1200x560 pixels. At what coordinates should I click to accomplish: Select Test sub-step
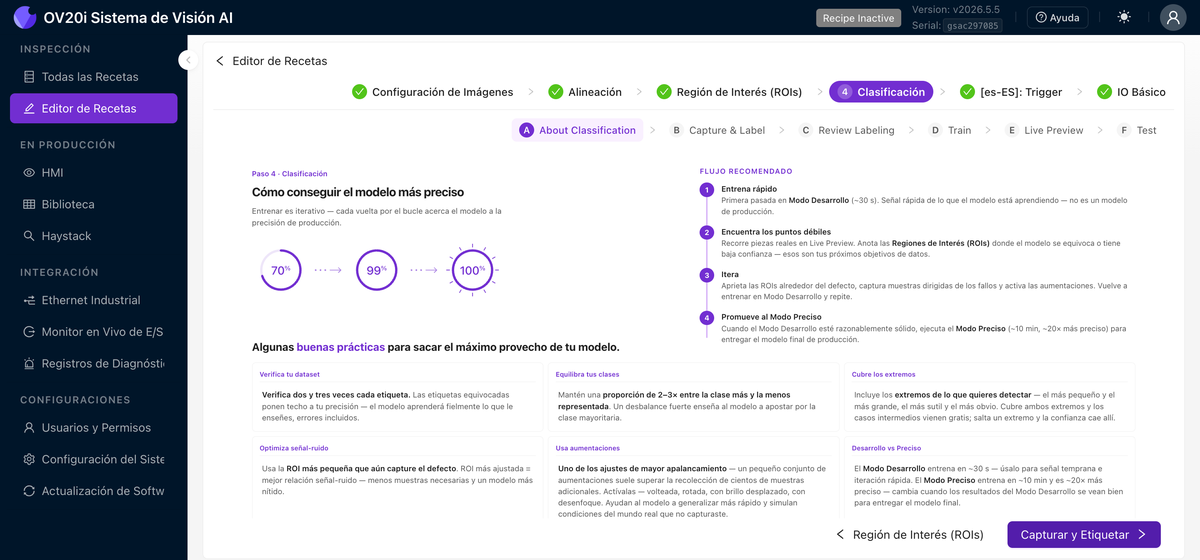click(x=1137, y=130)
